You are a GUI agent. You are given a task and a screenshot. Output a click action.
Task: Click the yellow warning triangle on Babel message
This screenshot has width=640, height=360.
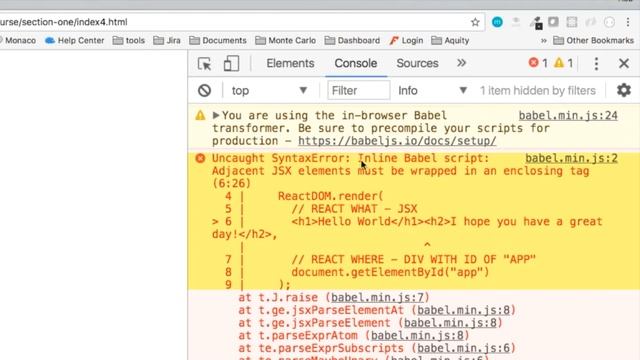coord(200,116)
